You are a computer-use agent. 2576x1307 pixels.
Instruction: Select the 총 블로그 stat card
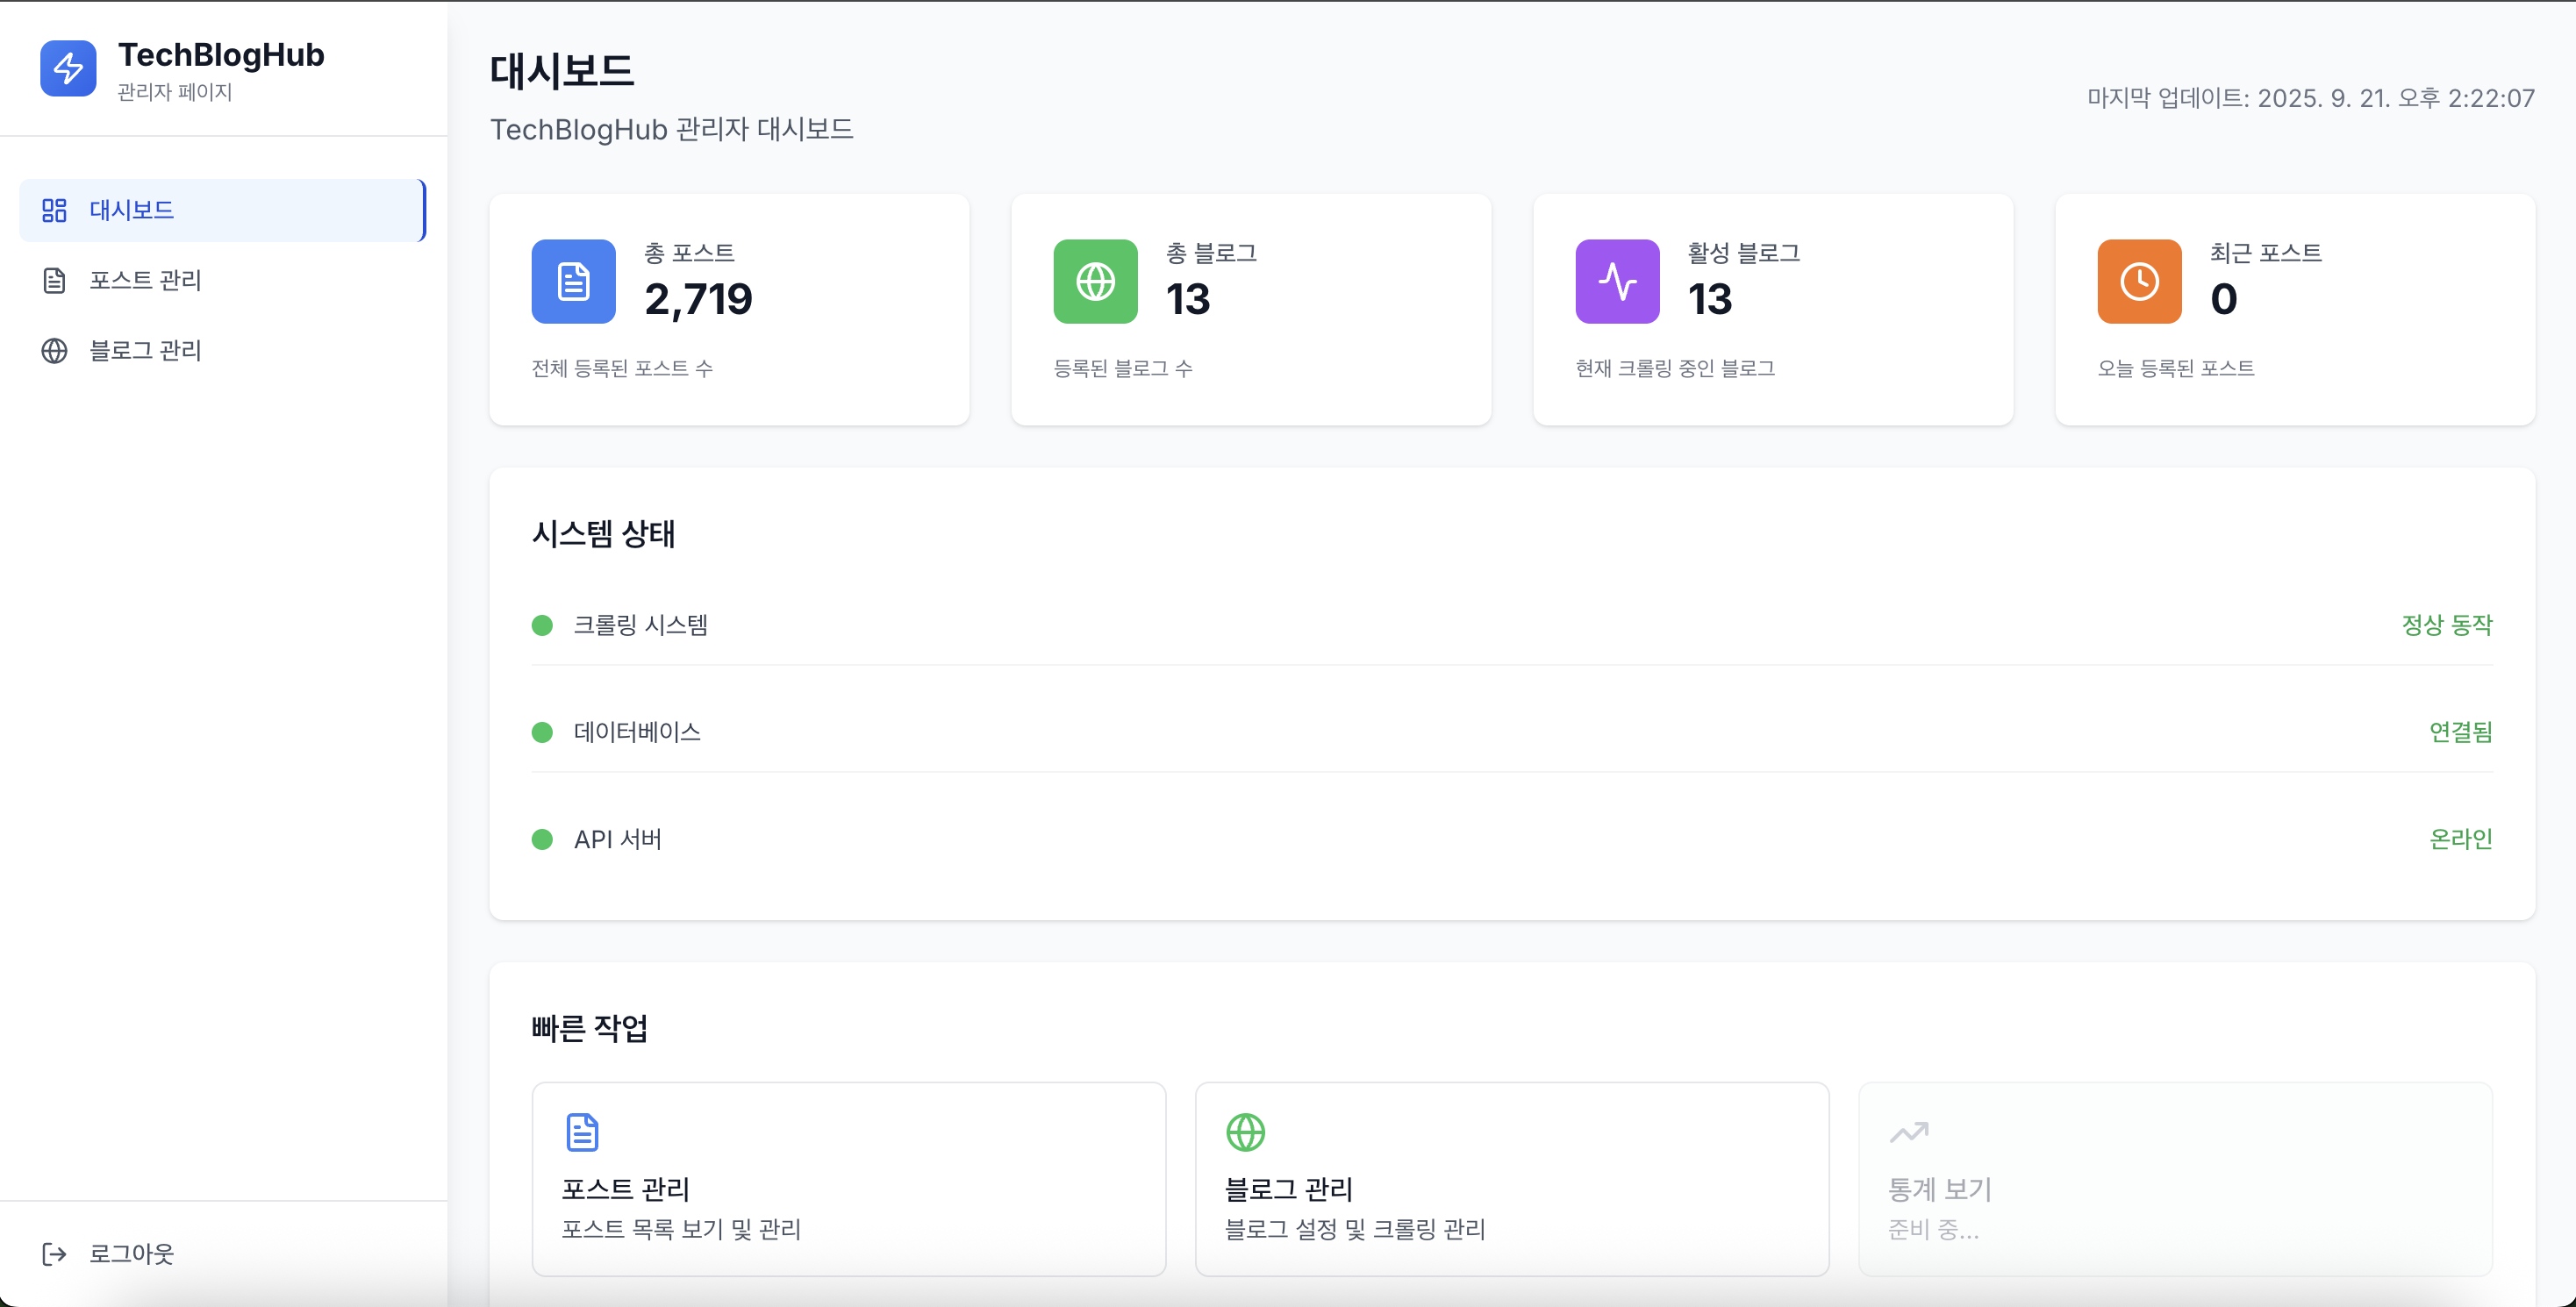click(x=1251, y=310)
